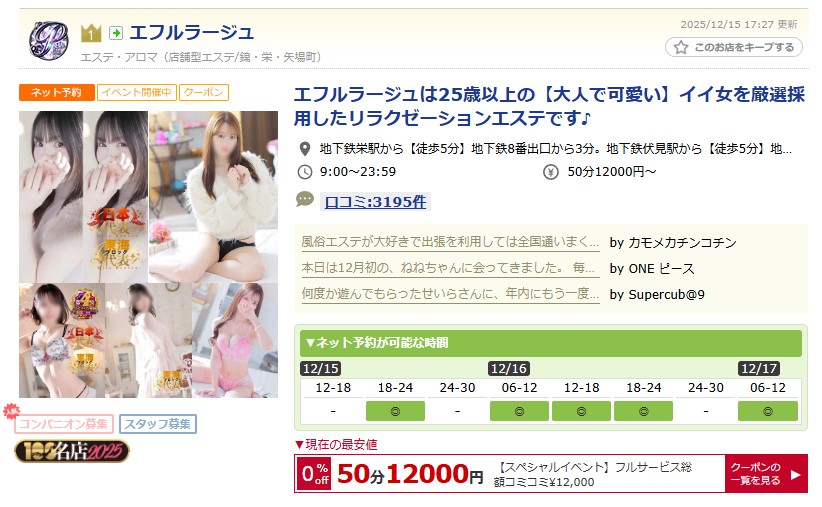Open the イベント開催中 tag
The height and width of the screenshot is (507, 822).
[137, 92]
